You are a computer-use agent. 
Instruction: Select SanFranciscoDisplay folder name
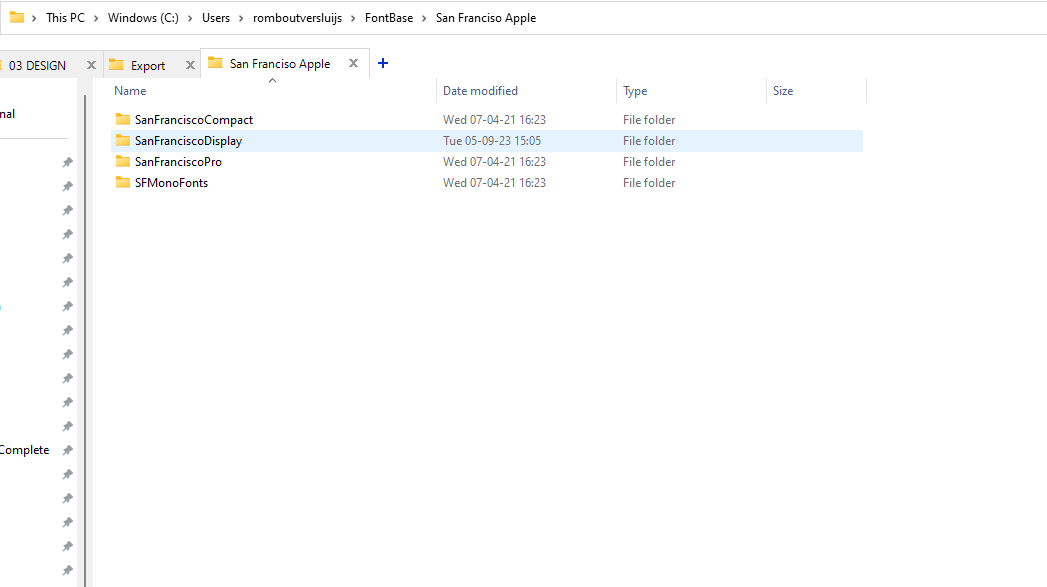[x=188, y=141]
